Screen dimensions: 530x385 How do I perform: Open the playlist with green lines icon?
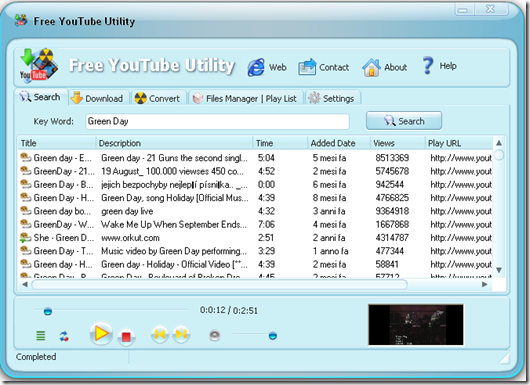[41, 336]
